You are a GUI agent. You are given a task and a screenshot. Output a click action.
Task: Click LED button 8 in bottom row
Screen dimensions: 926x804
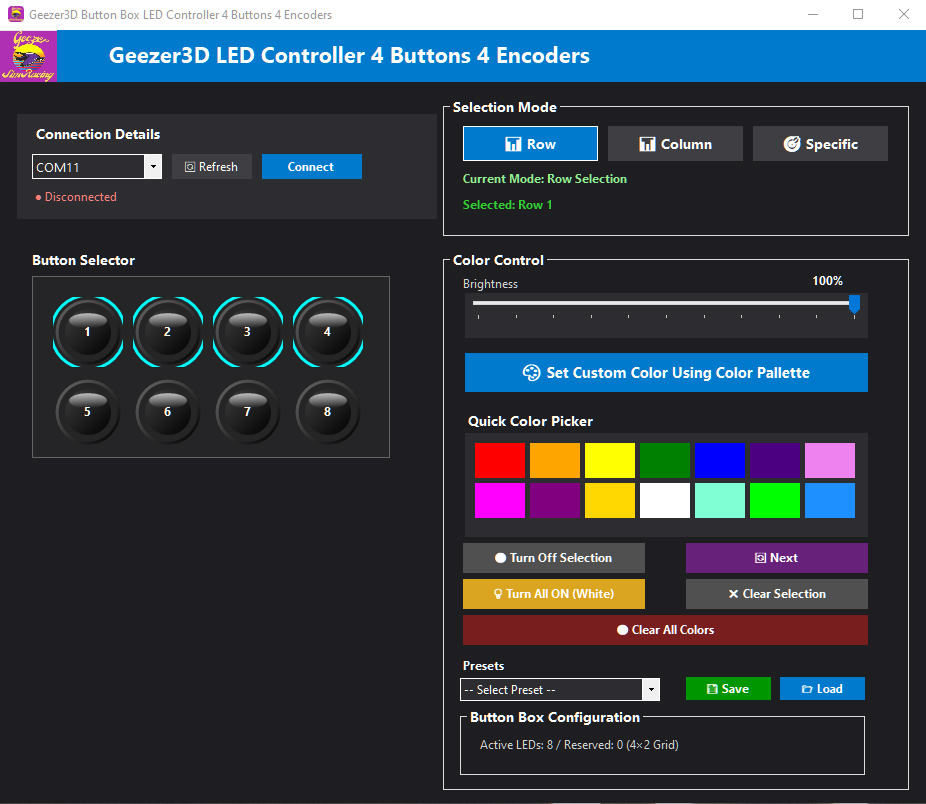327,411
